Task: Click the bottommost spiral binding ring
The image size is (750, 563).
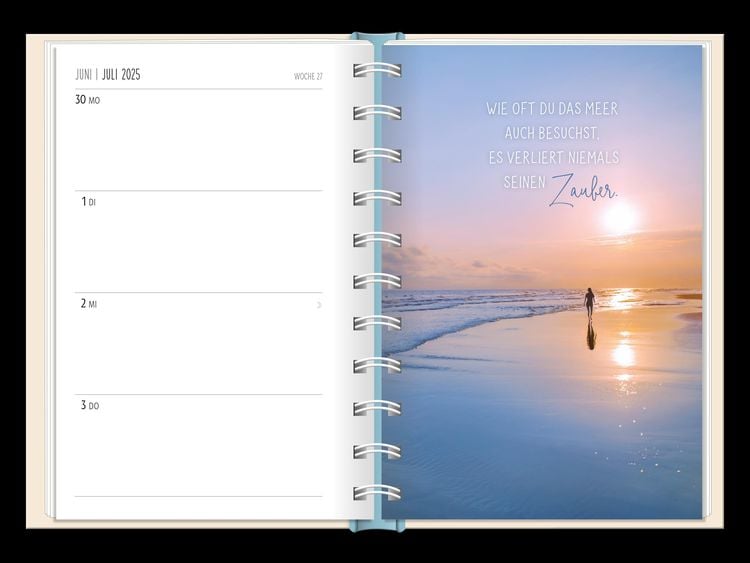Action: (377, 492)
